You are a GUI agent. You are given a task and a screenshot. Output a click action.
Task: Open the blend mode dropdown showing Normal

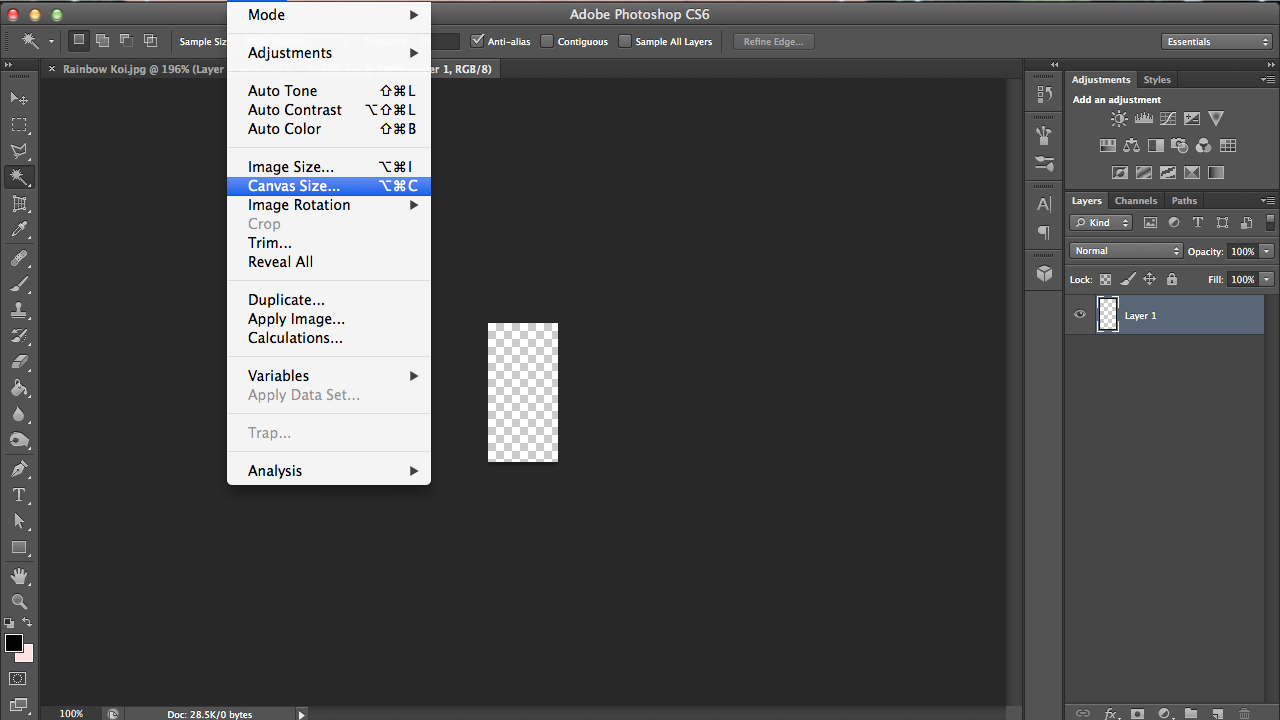(x=1125, y=250)
